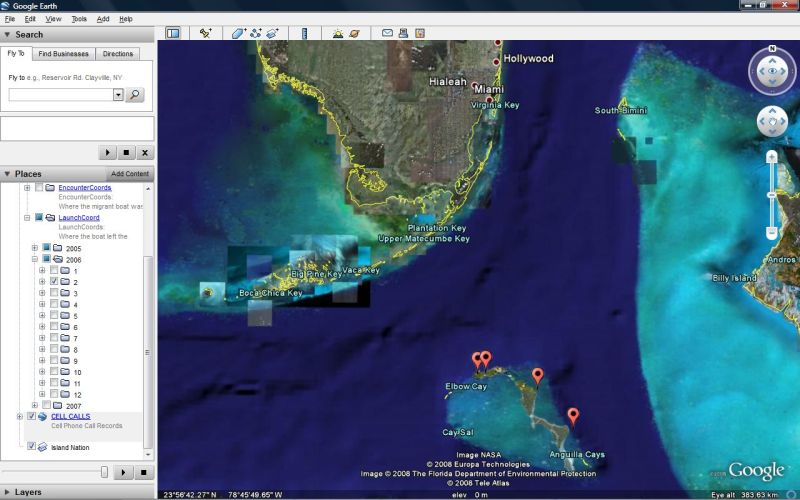Toggle the LaunchCoord folder checkbox
Viewport: 800px width, 500px height.
[39, 217]
